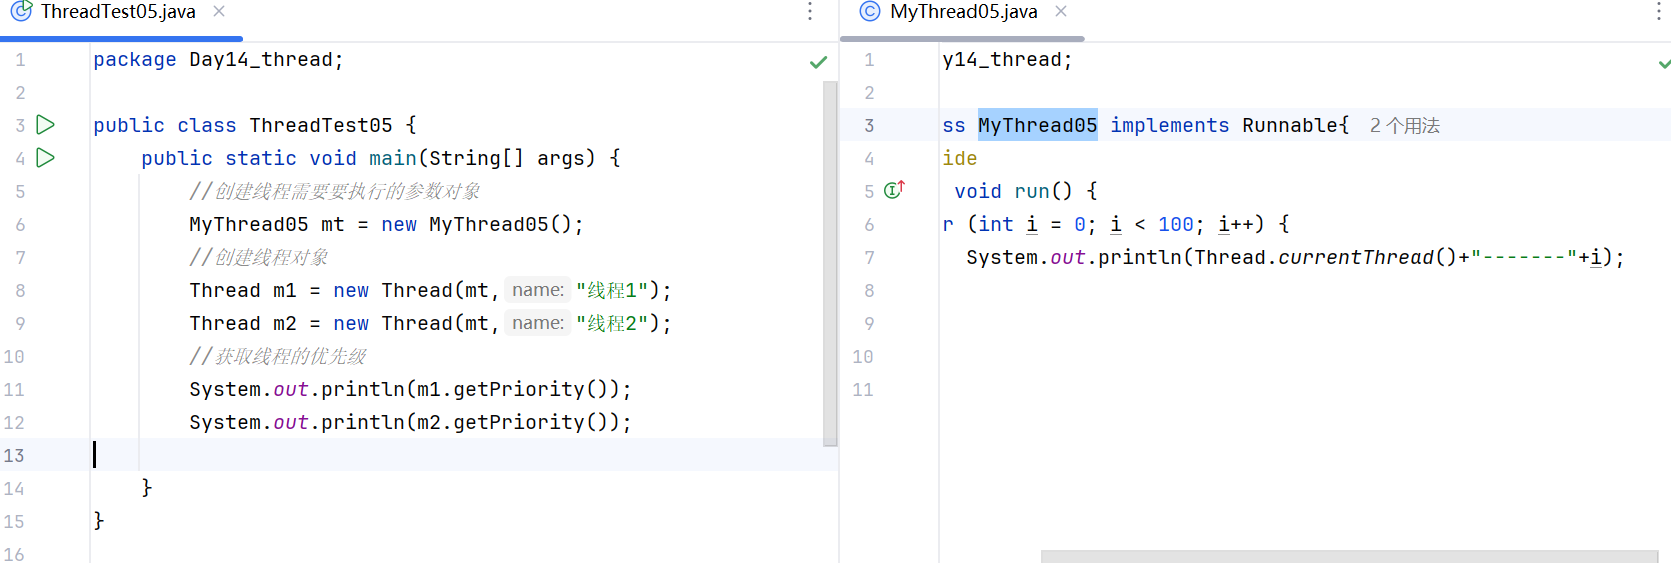Click line number 13 in left gutter

click(x=14, y=455)
